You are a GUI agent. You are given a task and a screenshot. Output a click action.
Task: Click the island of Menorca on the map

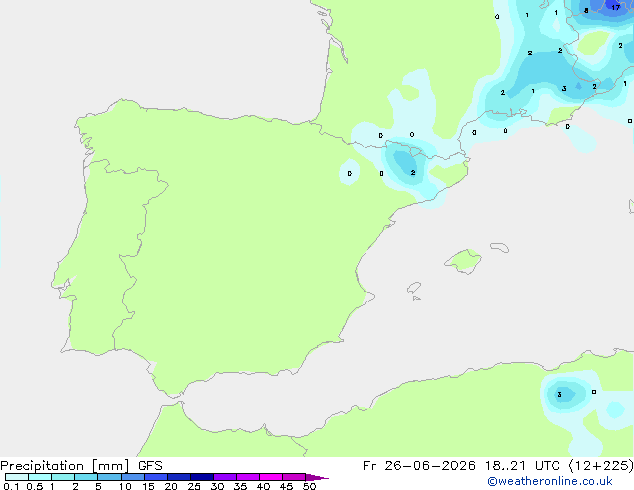pyautogui.click(x=500, y=247)
